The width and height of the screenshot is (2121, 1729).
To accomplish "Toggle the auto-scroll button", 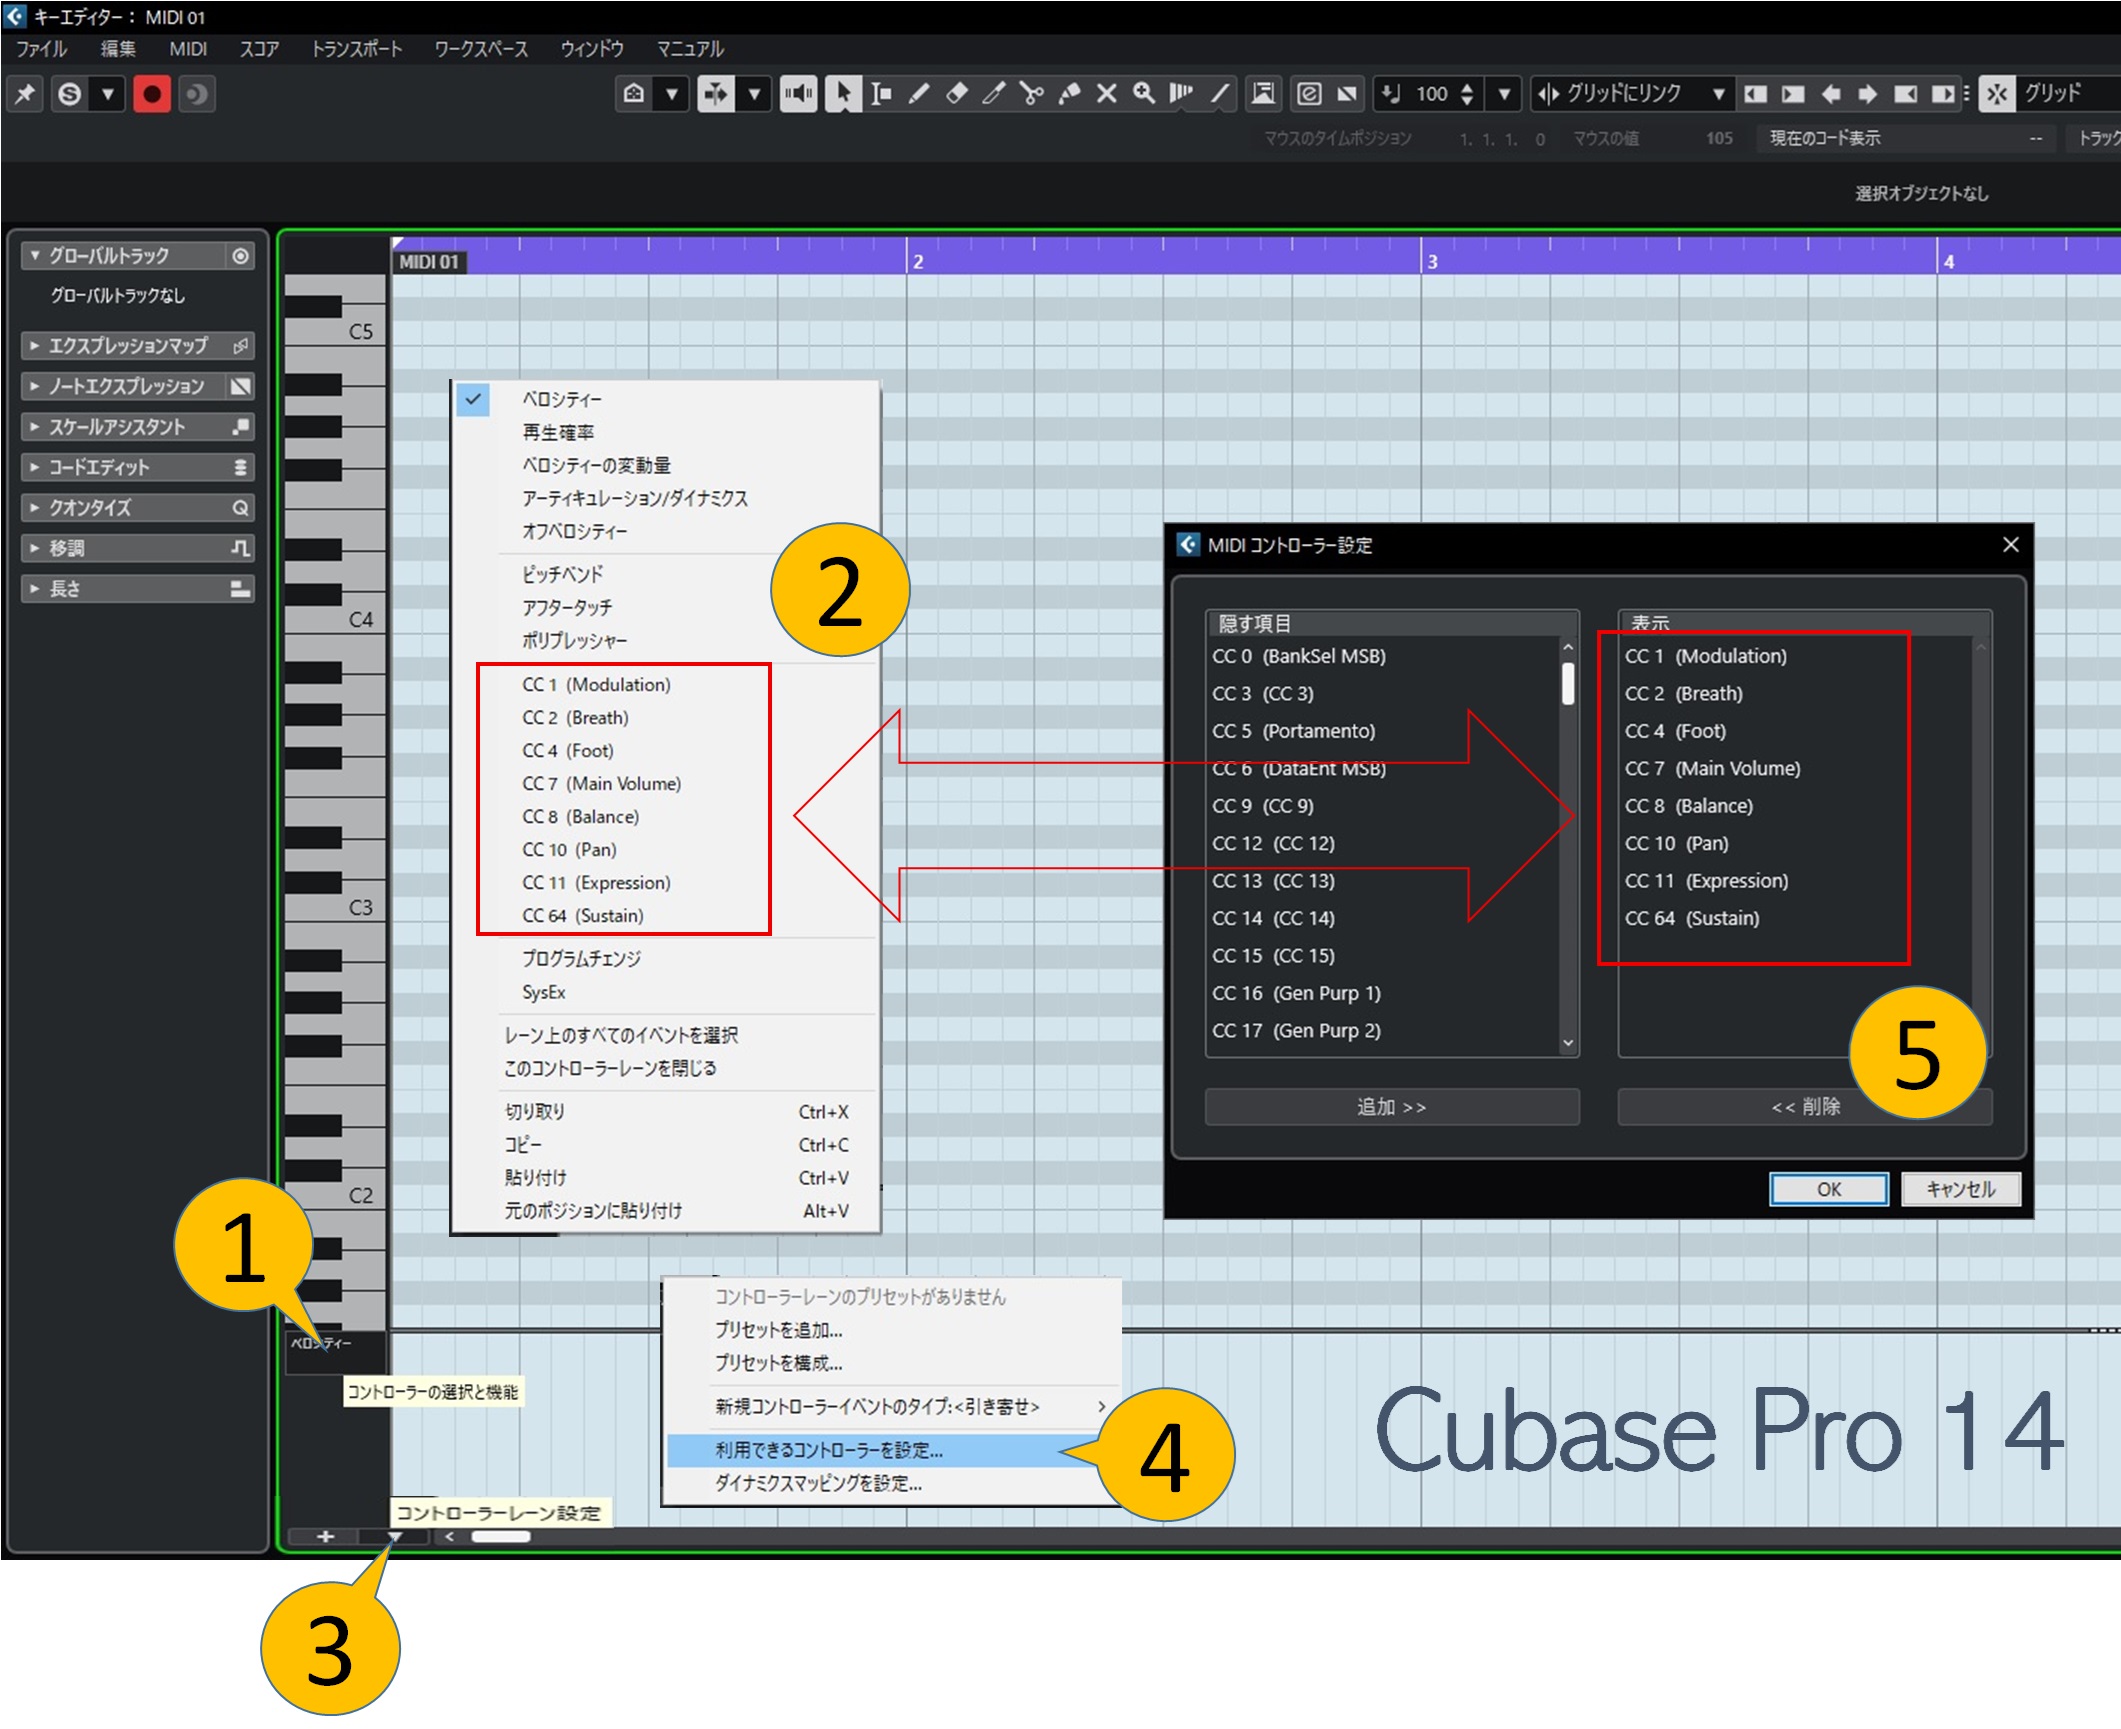I will 716,94.
